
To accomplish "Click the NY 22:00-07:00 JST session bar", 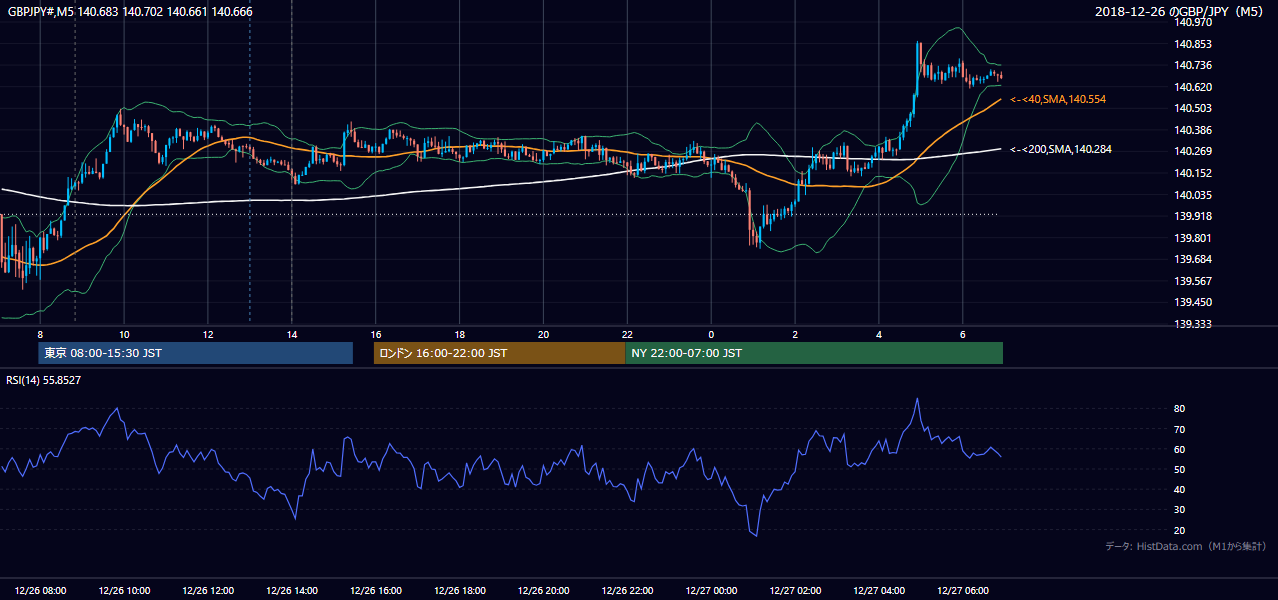I will [814, 353].
